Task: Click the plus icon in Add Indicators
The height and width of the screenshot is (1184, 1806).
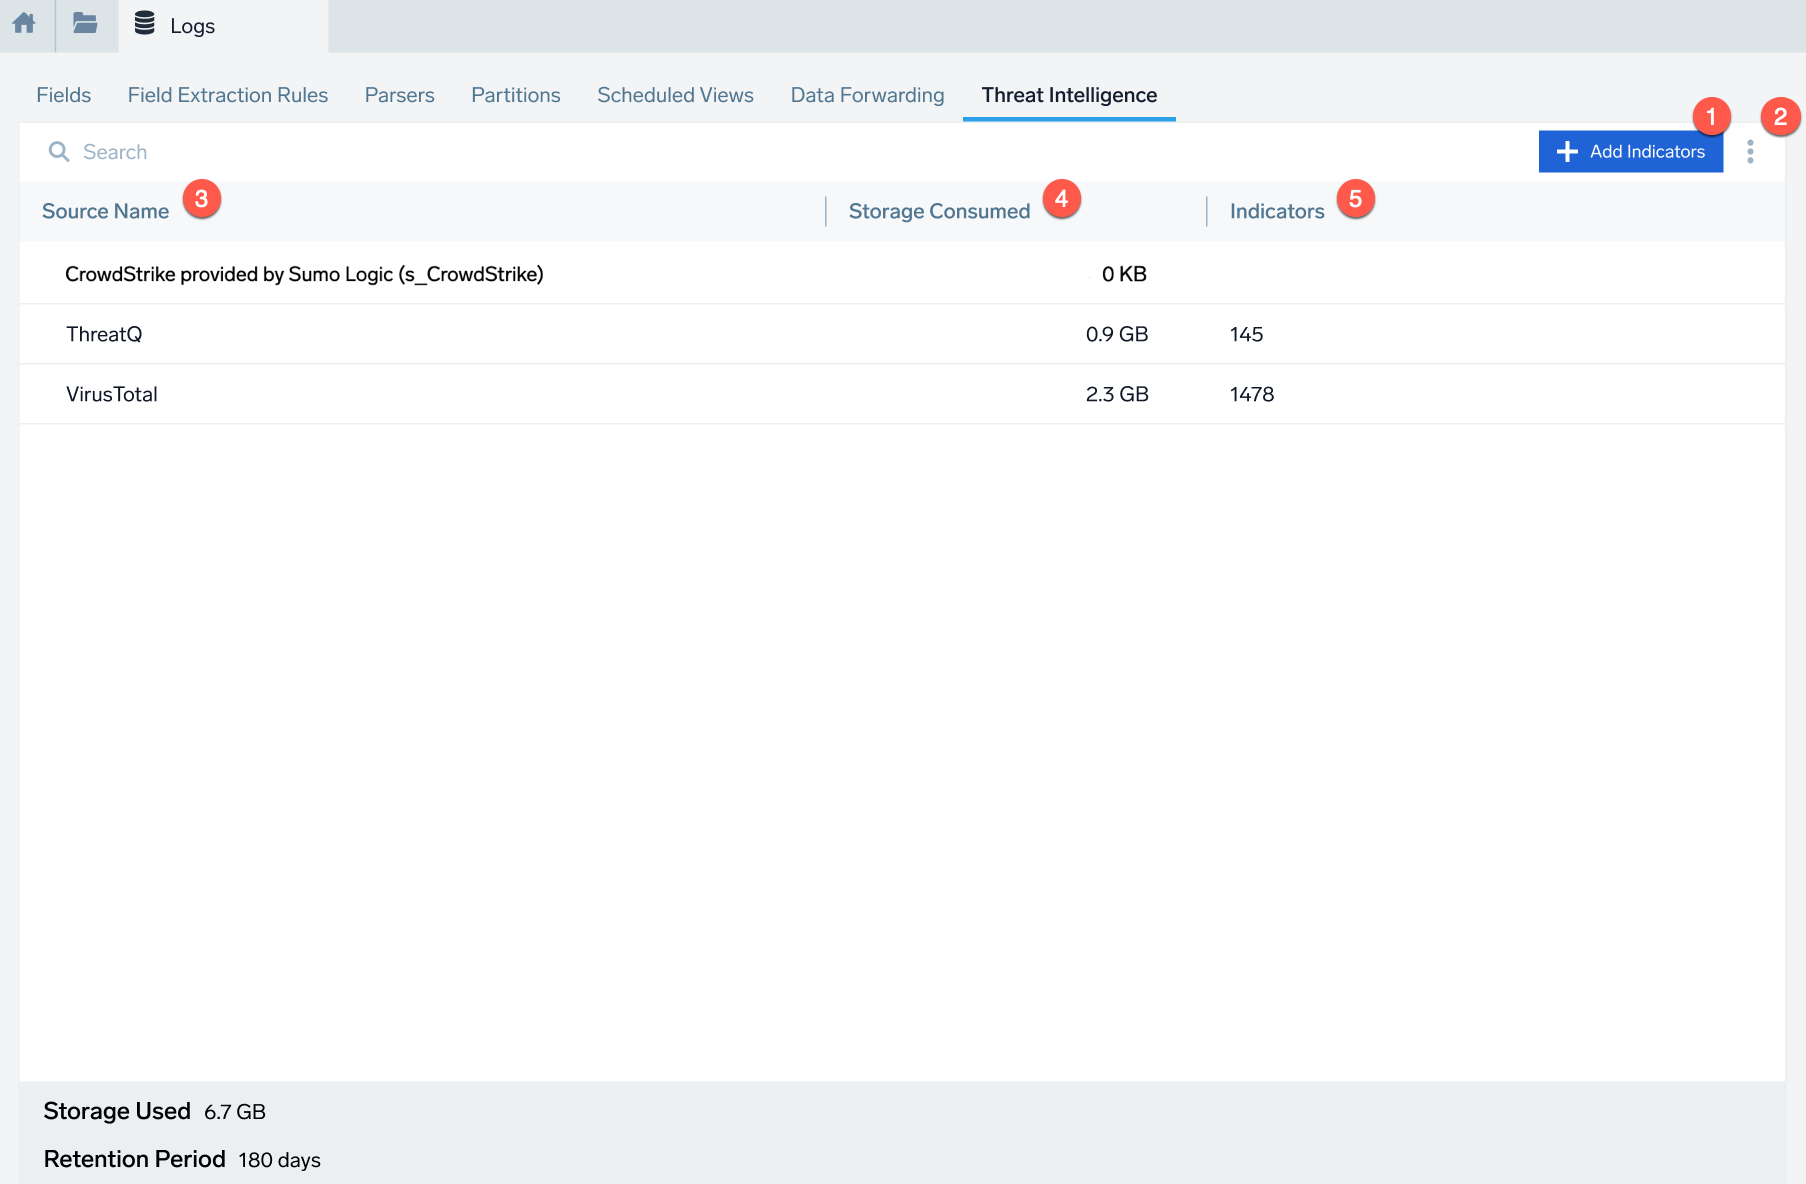Action: pyautogui.click(x=1567, y=151)
